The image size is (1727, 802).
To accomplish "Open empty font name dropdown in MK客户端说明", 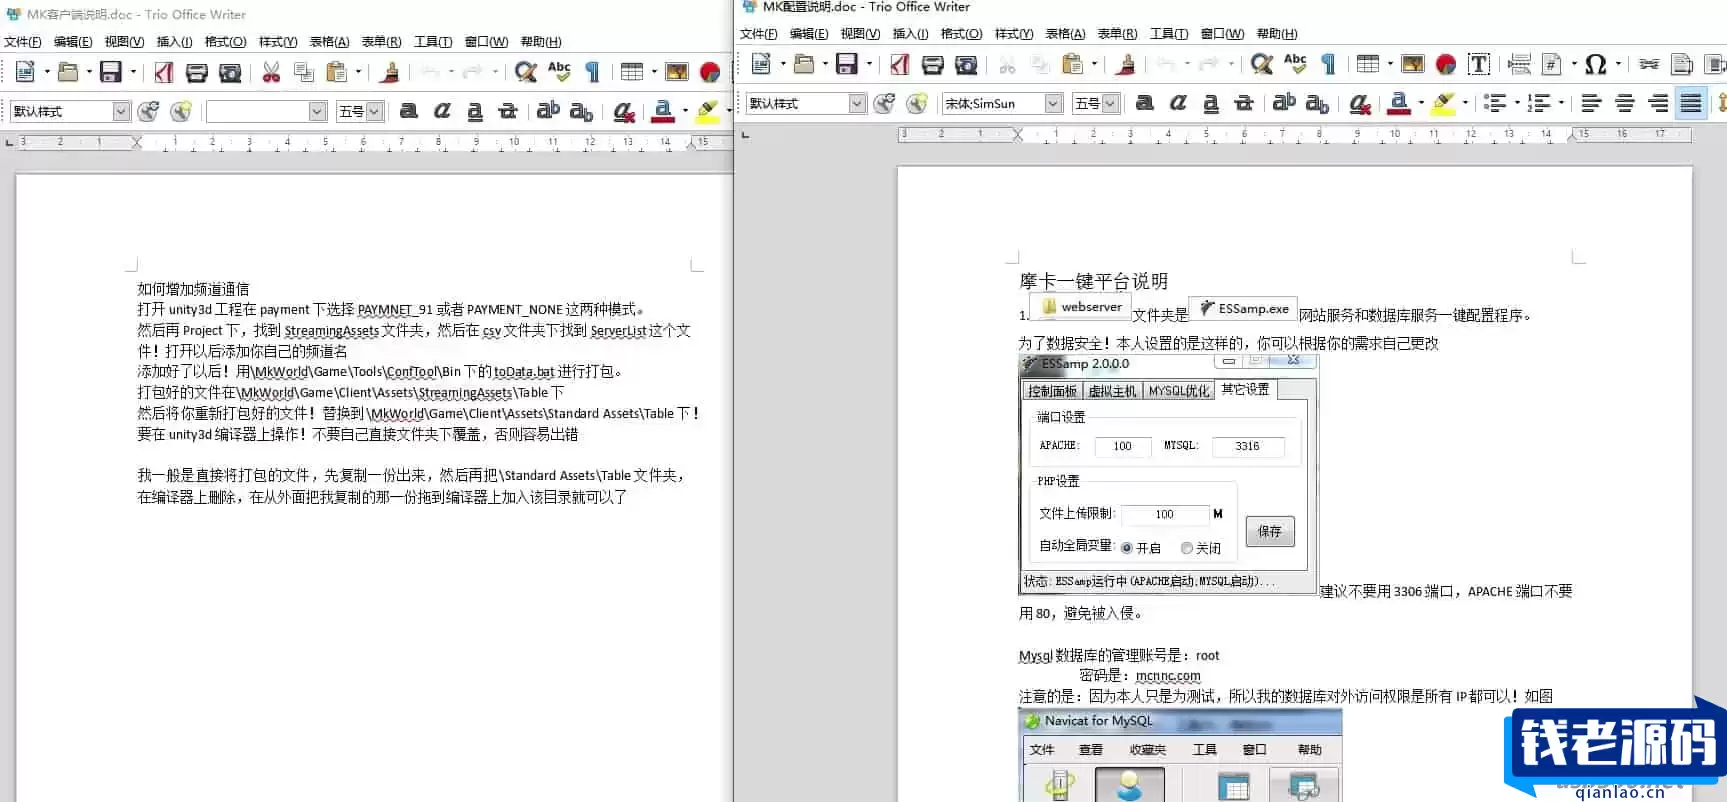I will [x=317, y=111].
